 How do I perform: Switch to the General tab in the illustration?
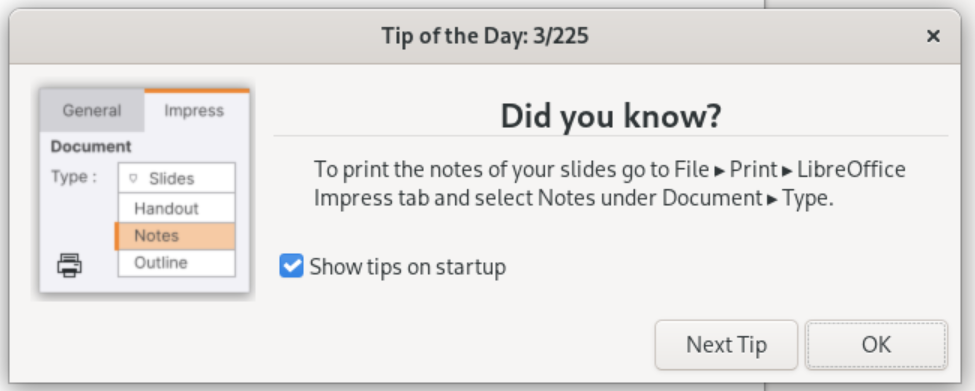(x=92, y=111)
